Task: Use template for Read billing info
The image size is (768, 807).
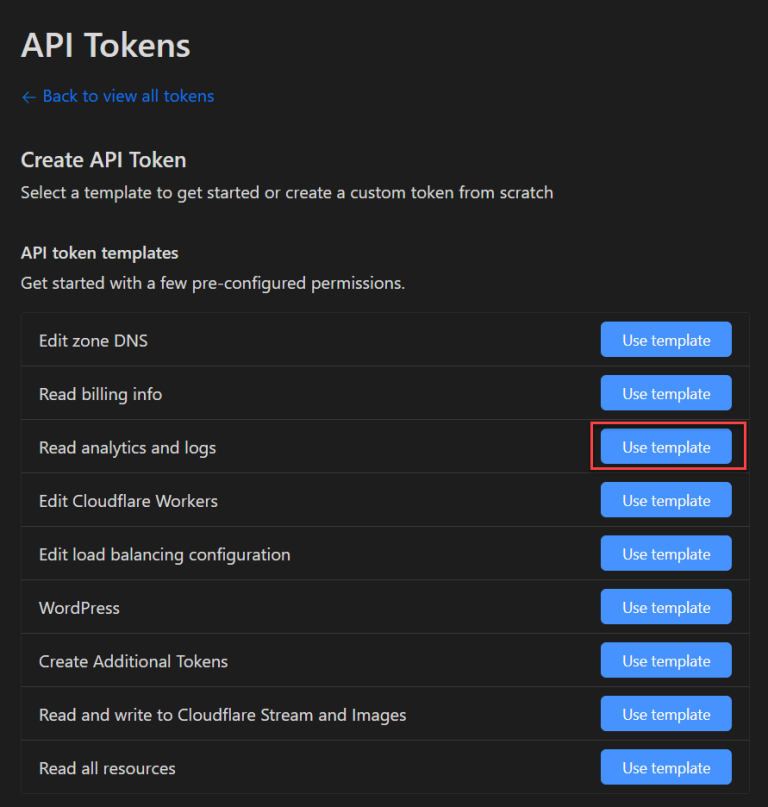Action: [665, 393]
